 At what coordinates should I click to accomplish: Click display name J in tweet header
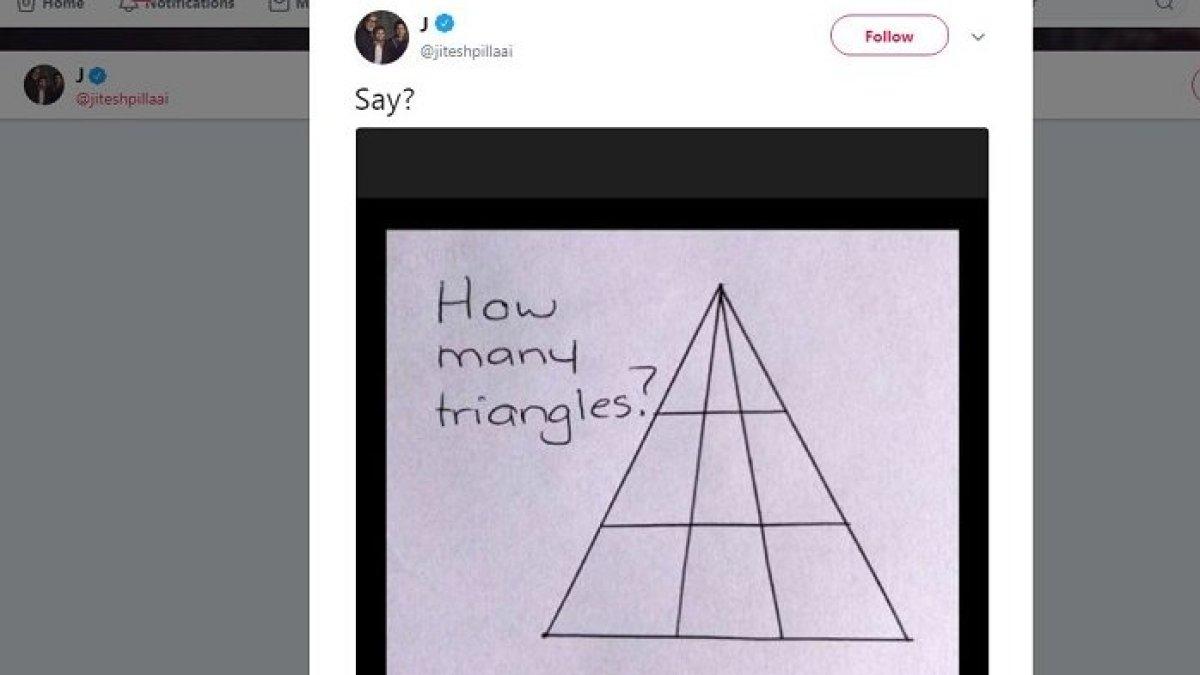(425, 23)
